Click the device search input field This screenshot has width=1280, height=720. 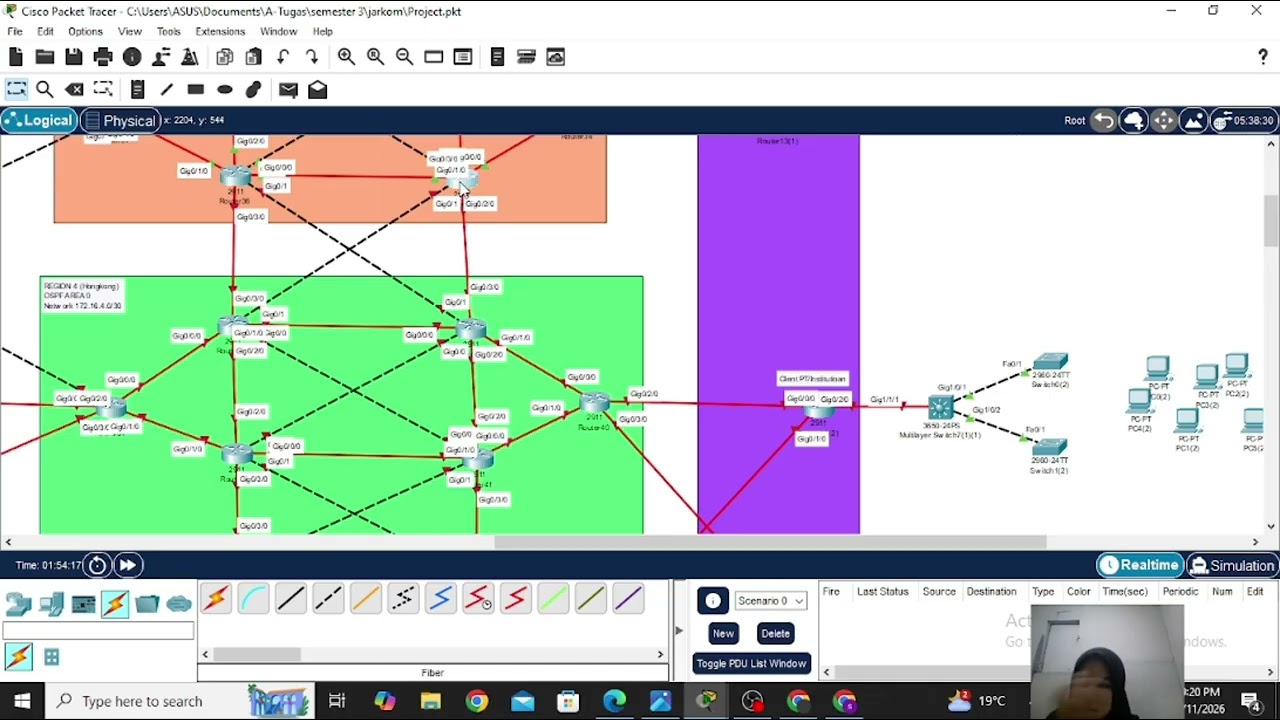click(x=98, y=631)
